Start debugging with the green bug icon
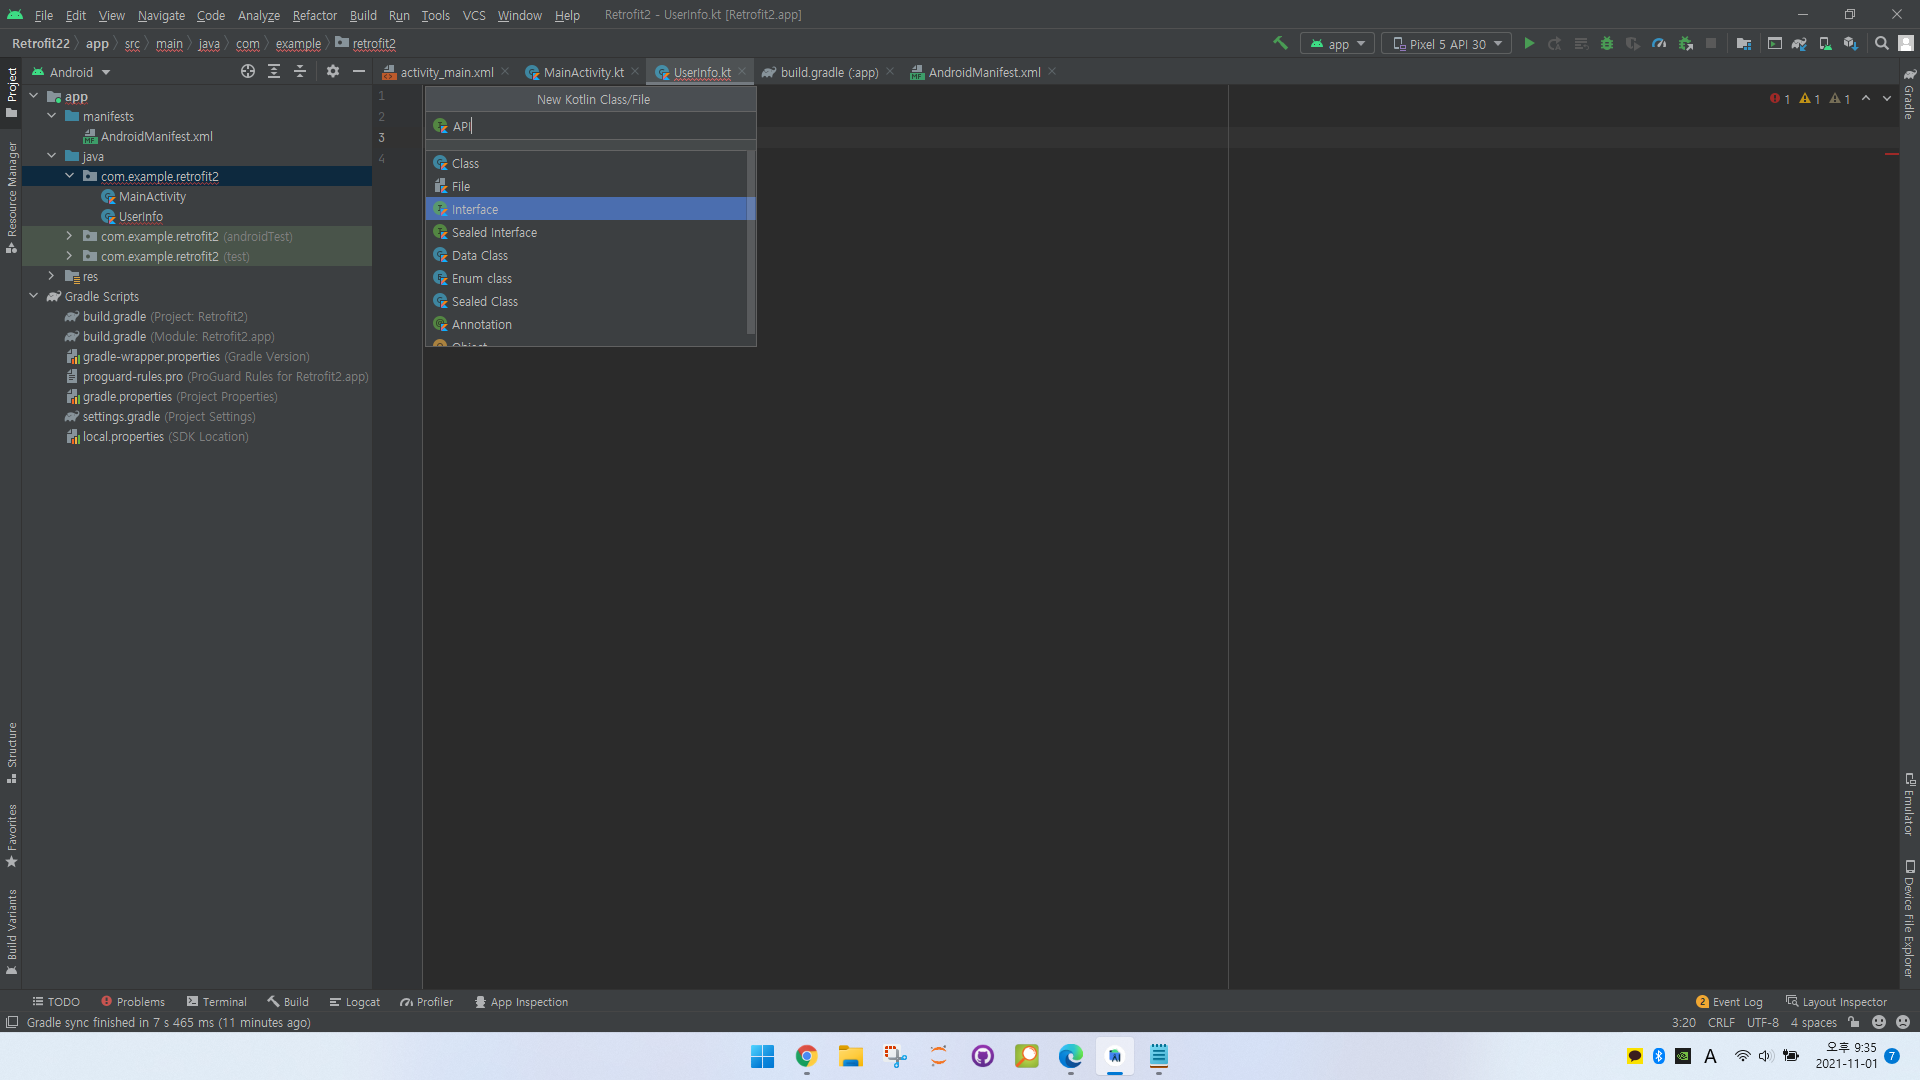 1607,43
